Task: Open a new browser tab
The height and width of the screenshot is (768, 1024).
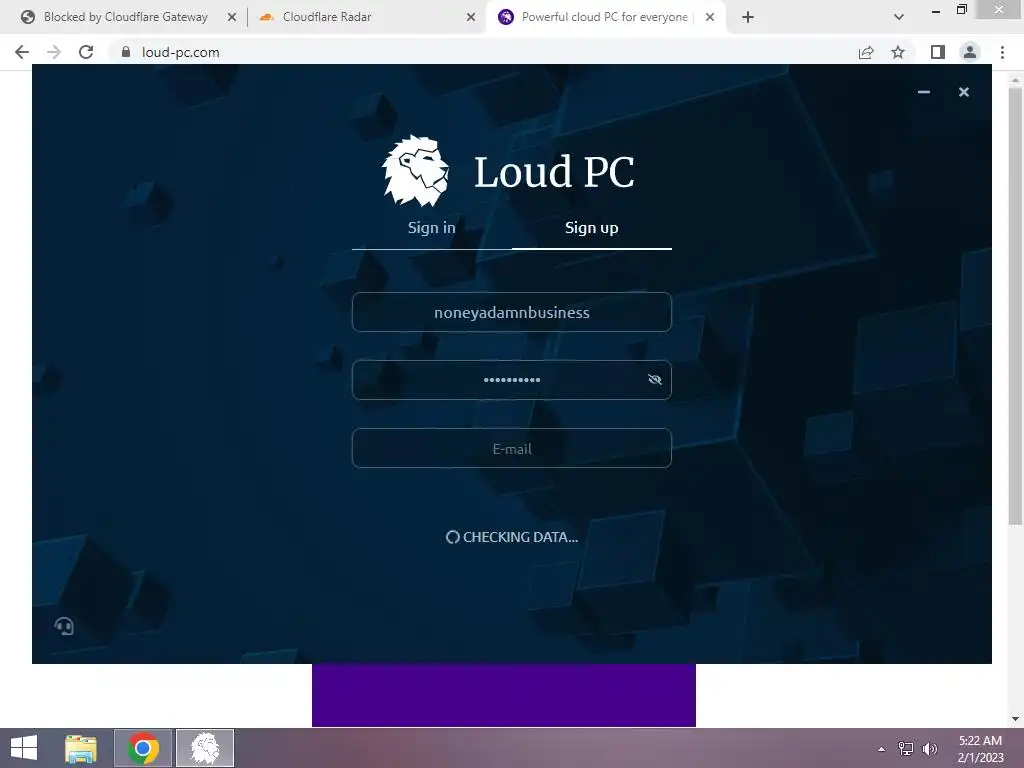Action: coord(748,18)
